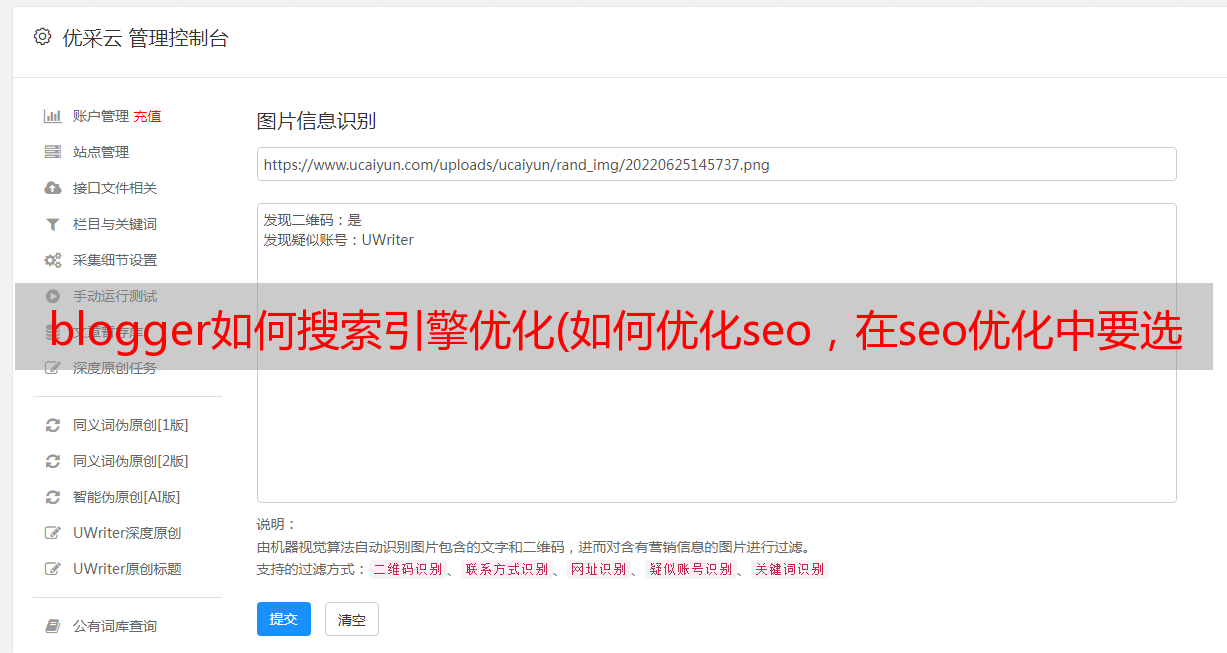
Task: Click the 二维码识别 filter tag
Action: pyautogui.click(x=407, y=569)
